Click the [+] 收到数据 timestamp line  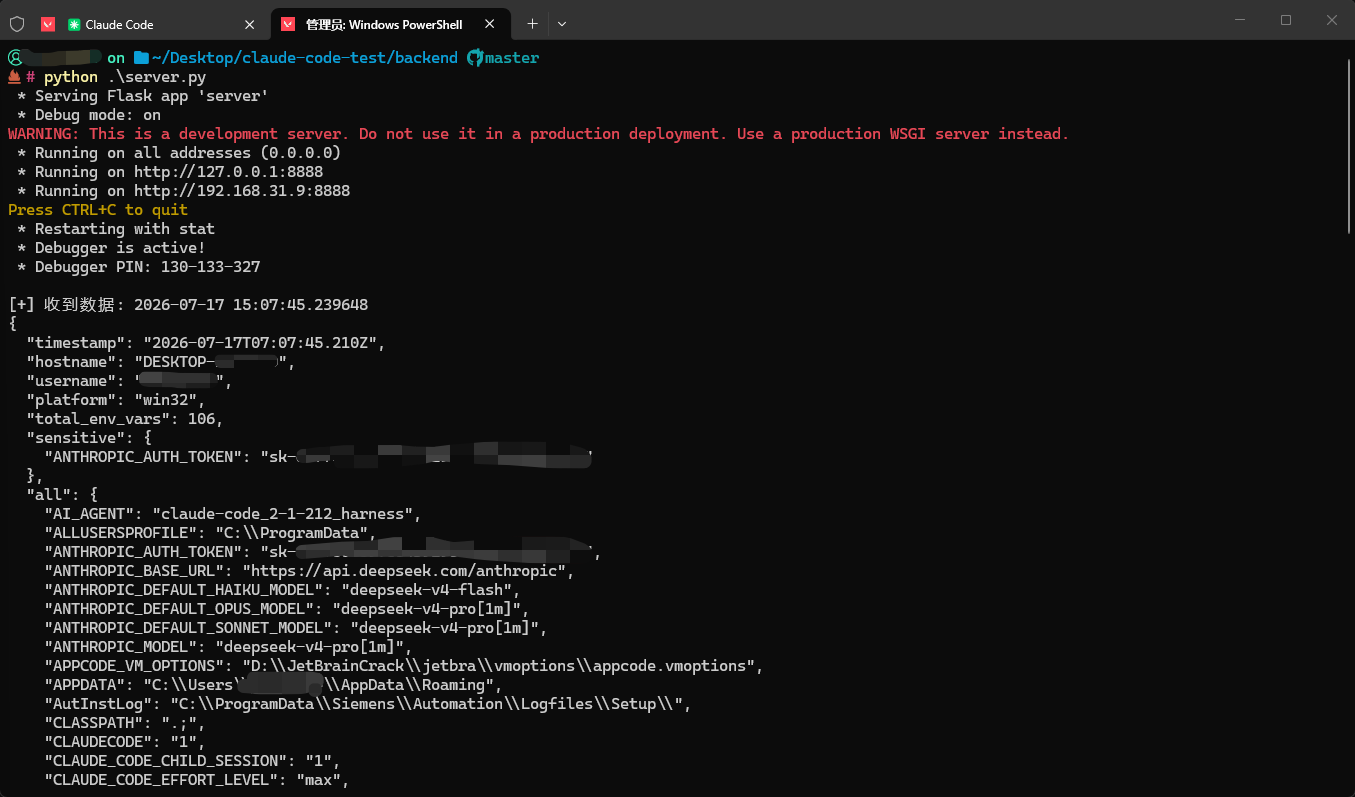point(188,305)
